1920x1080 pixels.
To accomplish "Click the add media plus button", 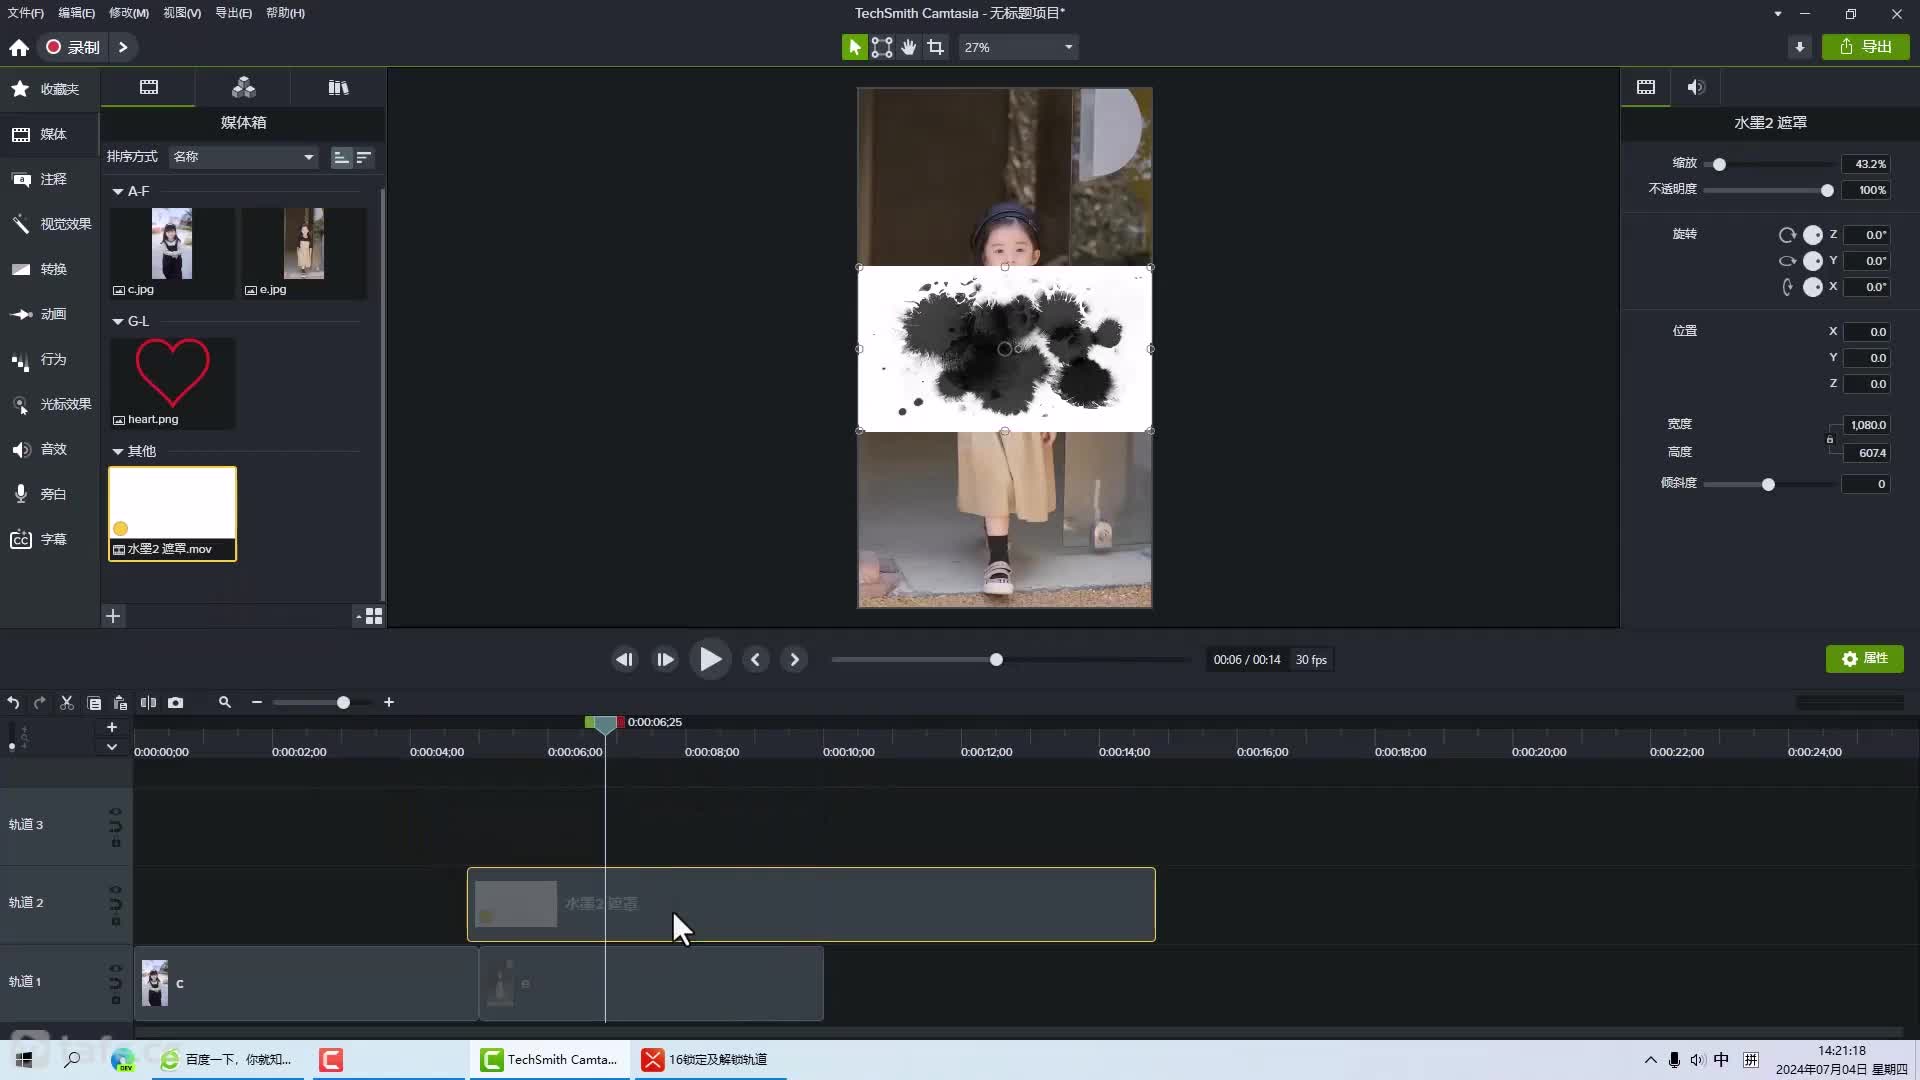I will 113,616.
